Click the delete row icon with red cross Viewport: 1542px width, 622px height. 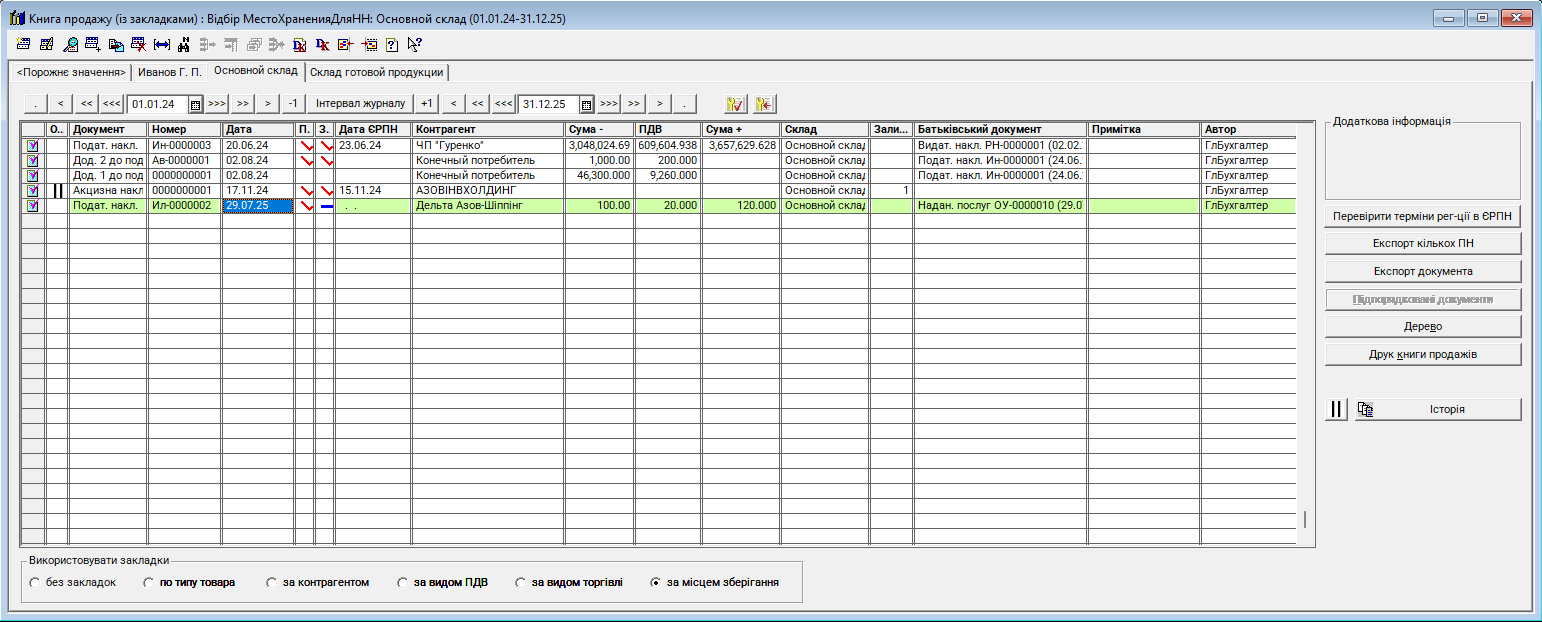tap(139, 44)
